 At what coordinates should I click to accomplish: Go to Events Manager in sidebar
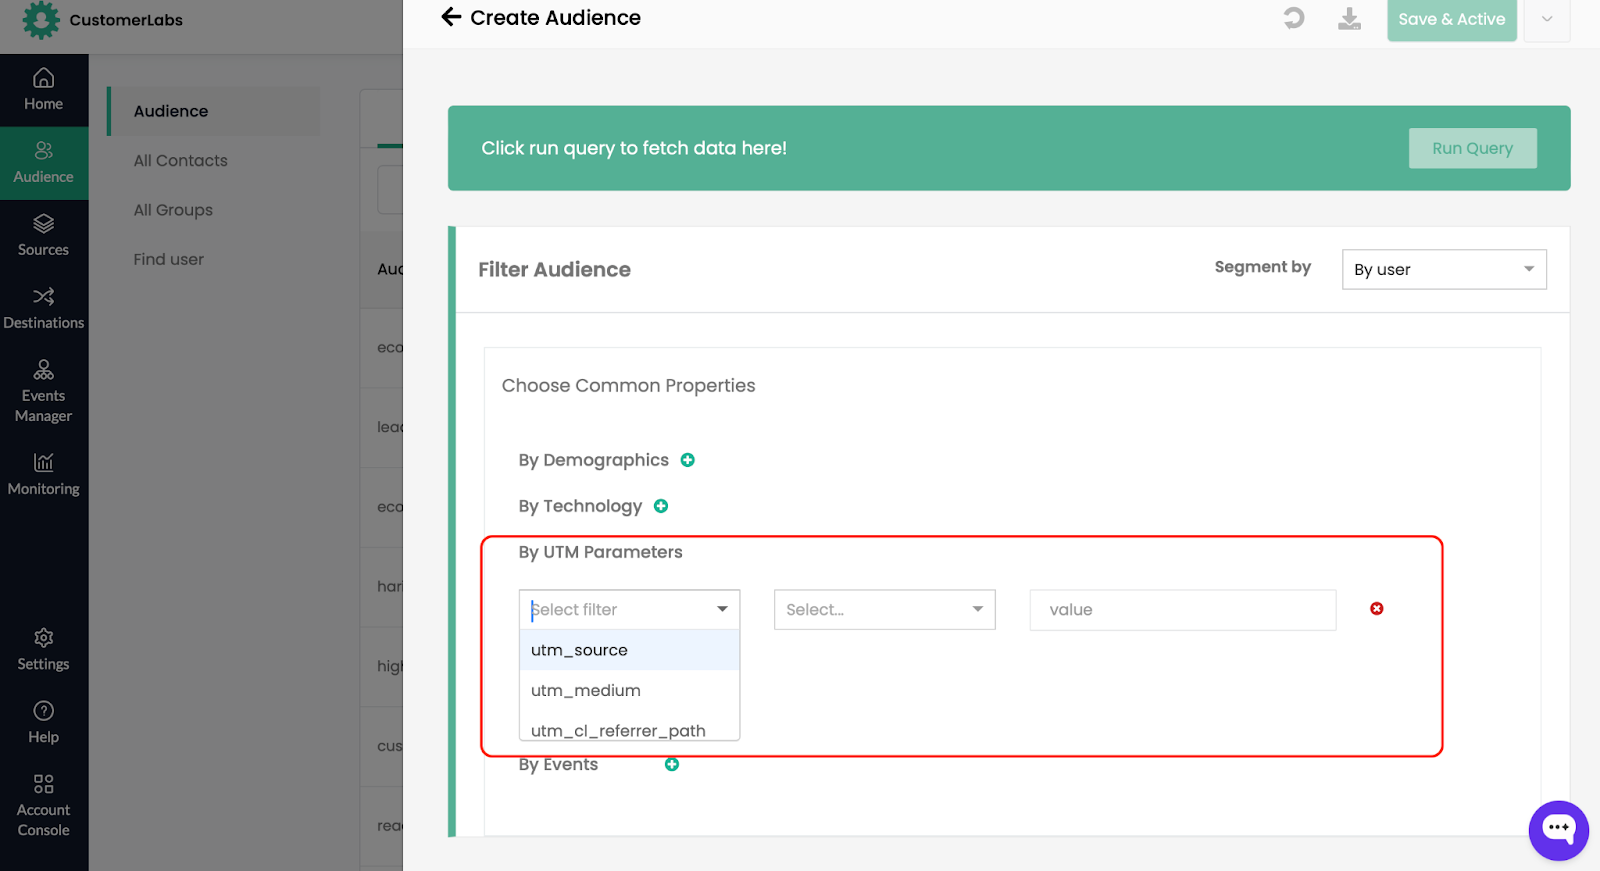tap(43, 391)
